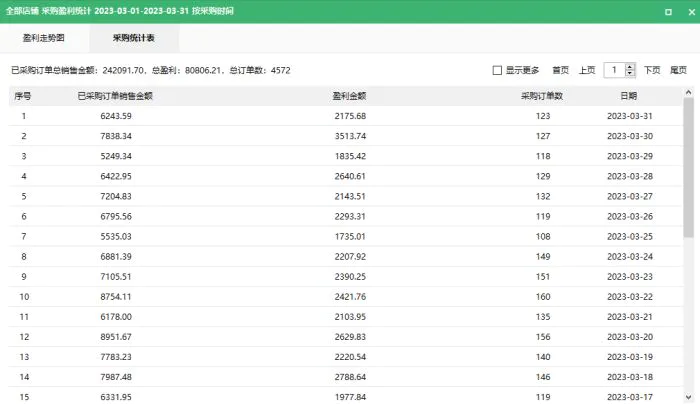Select sales amount cell 7838.34
This screenshot has width=700, height=405.
pyautogui.click(x=116, y=136)
